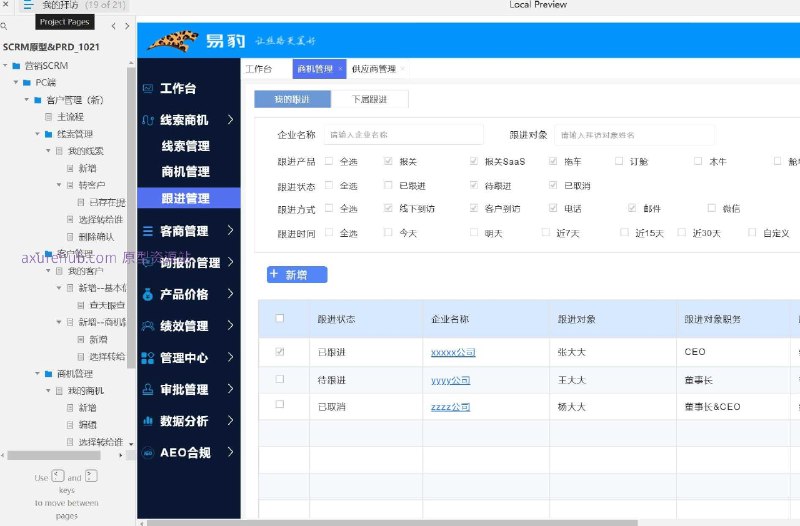Expand the 产品价格 menu chevron
This screenshot has height=526, width=800.
click(x=231, y=293)
